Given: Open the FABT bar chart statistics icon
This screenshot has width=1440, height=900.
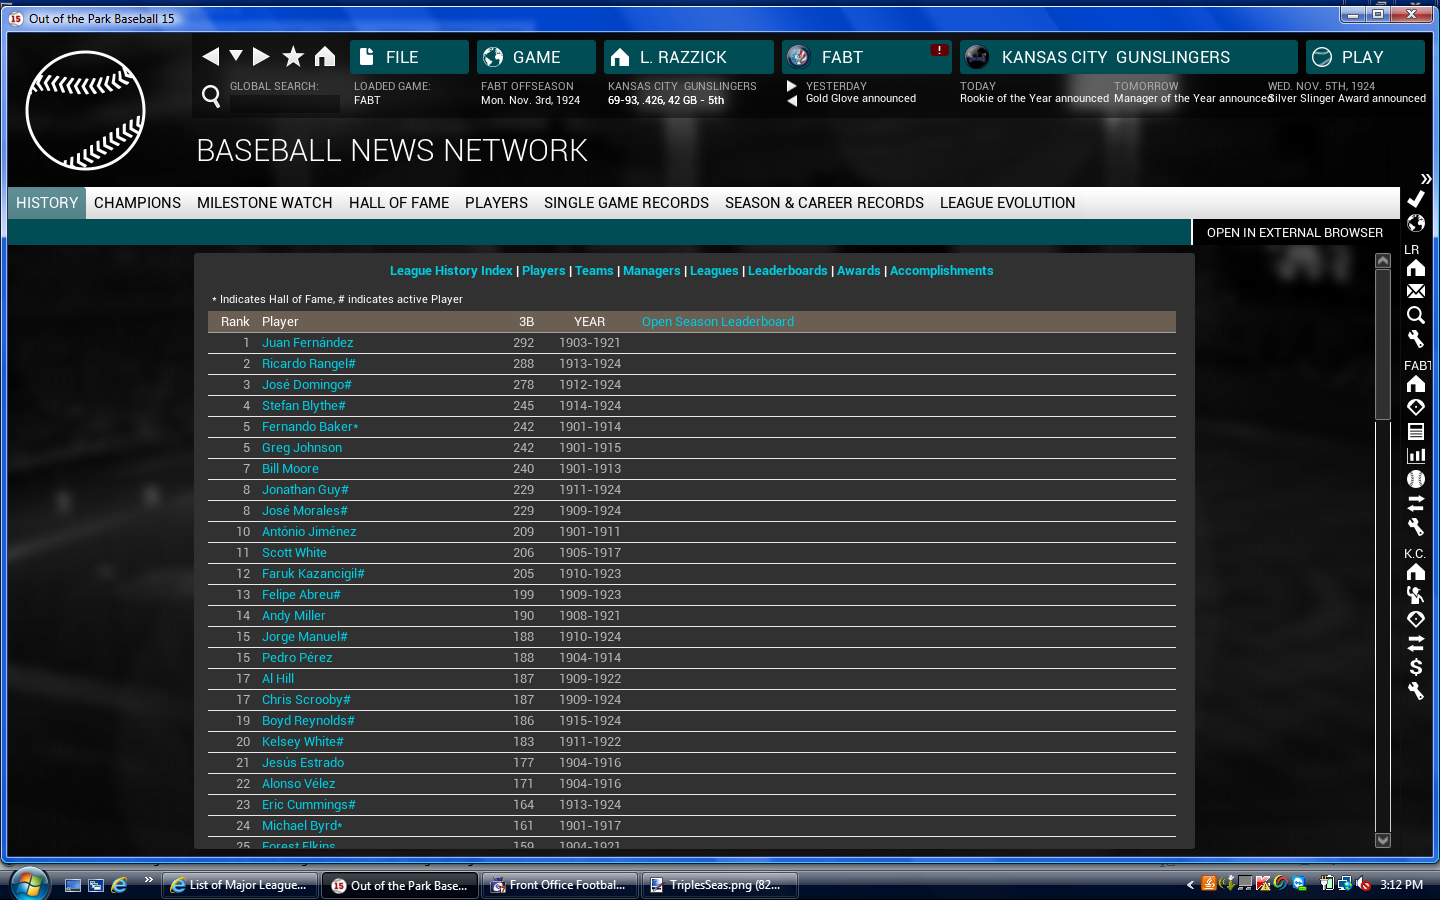Looking at the screenshot, I should (x=1416, y=455).
